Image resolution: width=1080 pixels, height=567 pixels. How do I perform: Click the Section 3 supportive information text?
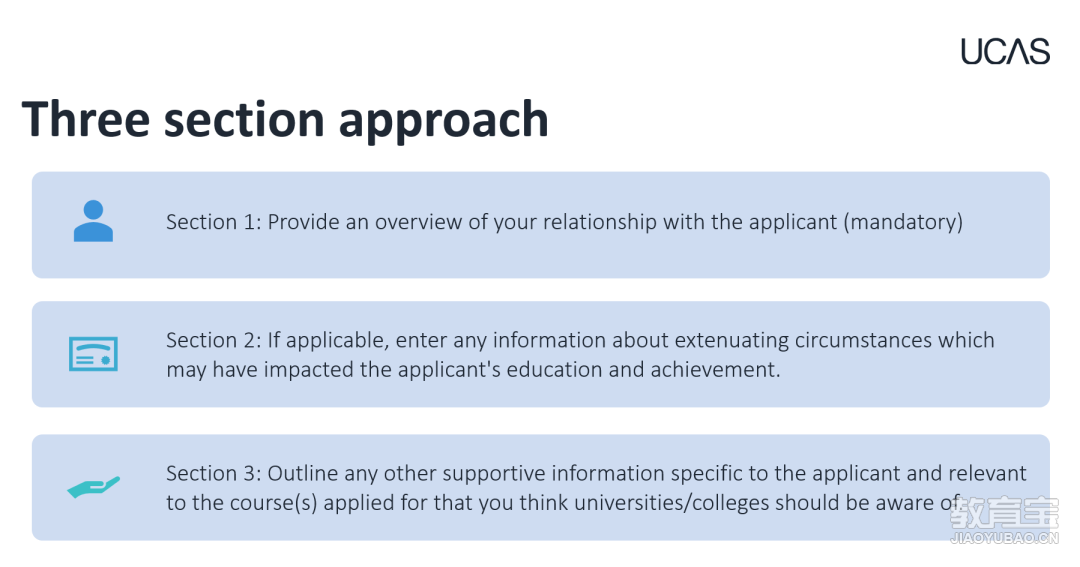pyautogui.click(x=596, y=487)
